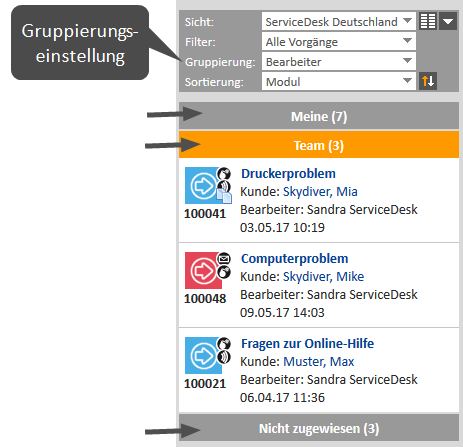Click the mail badge on Computerproblem ticket
The width and height of the screenshot is (463, 447).
224,258
